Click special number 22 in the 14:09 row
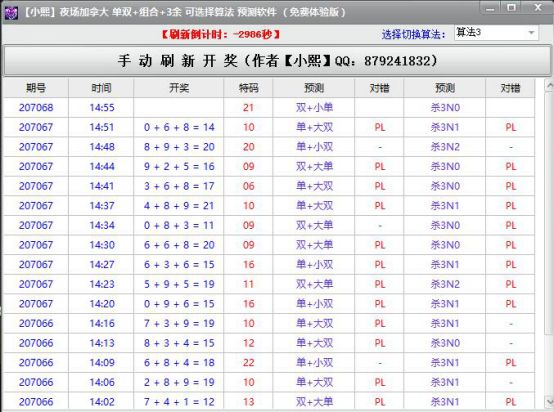Viewport: 554px width, 412px height. (248, 363)
